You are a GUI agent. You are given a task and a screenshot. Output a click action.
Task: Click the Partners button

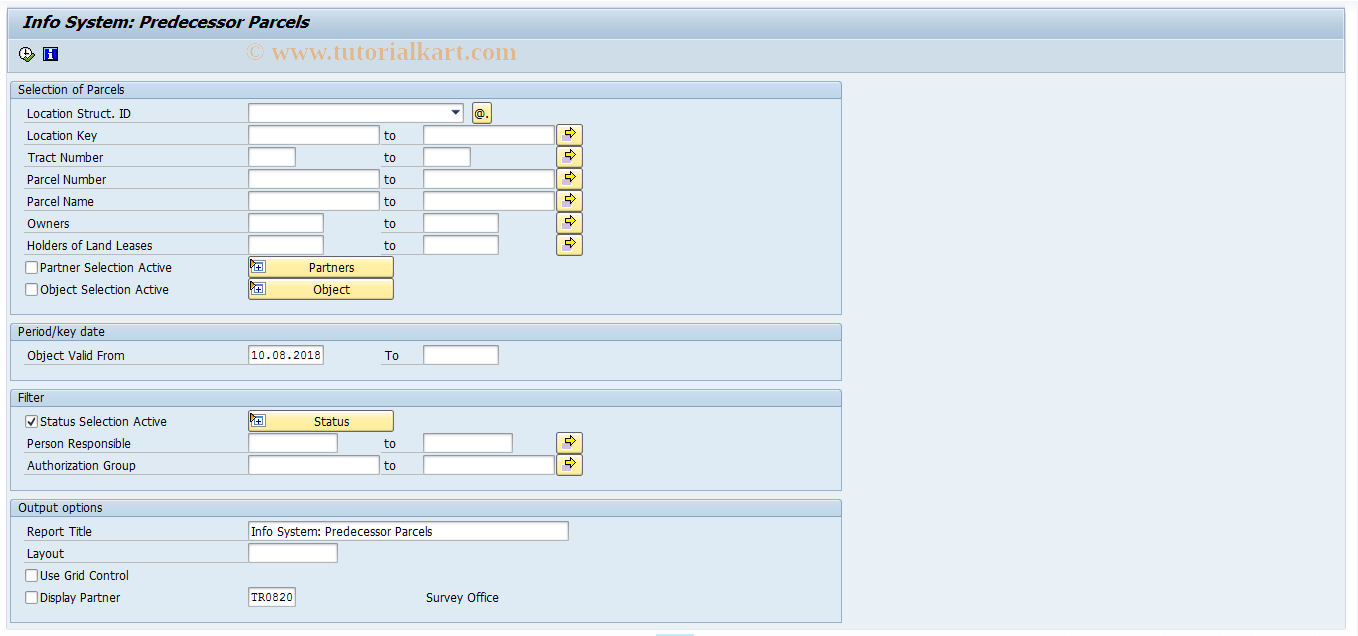tap(321, 268)
